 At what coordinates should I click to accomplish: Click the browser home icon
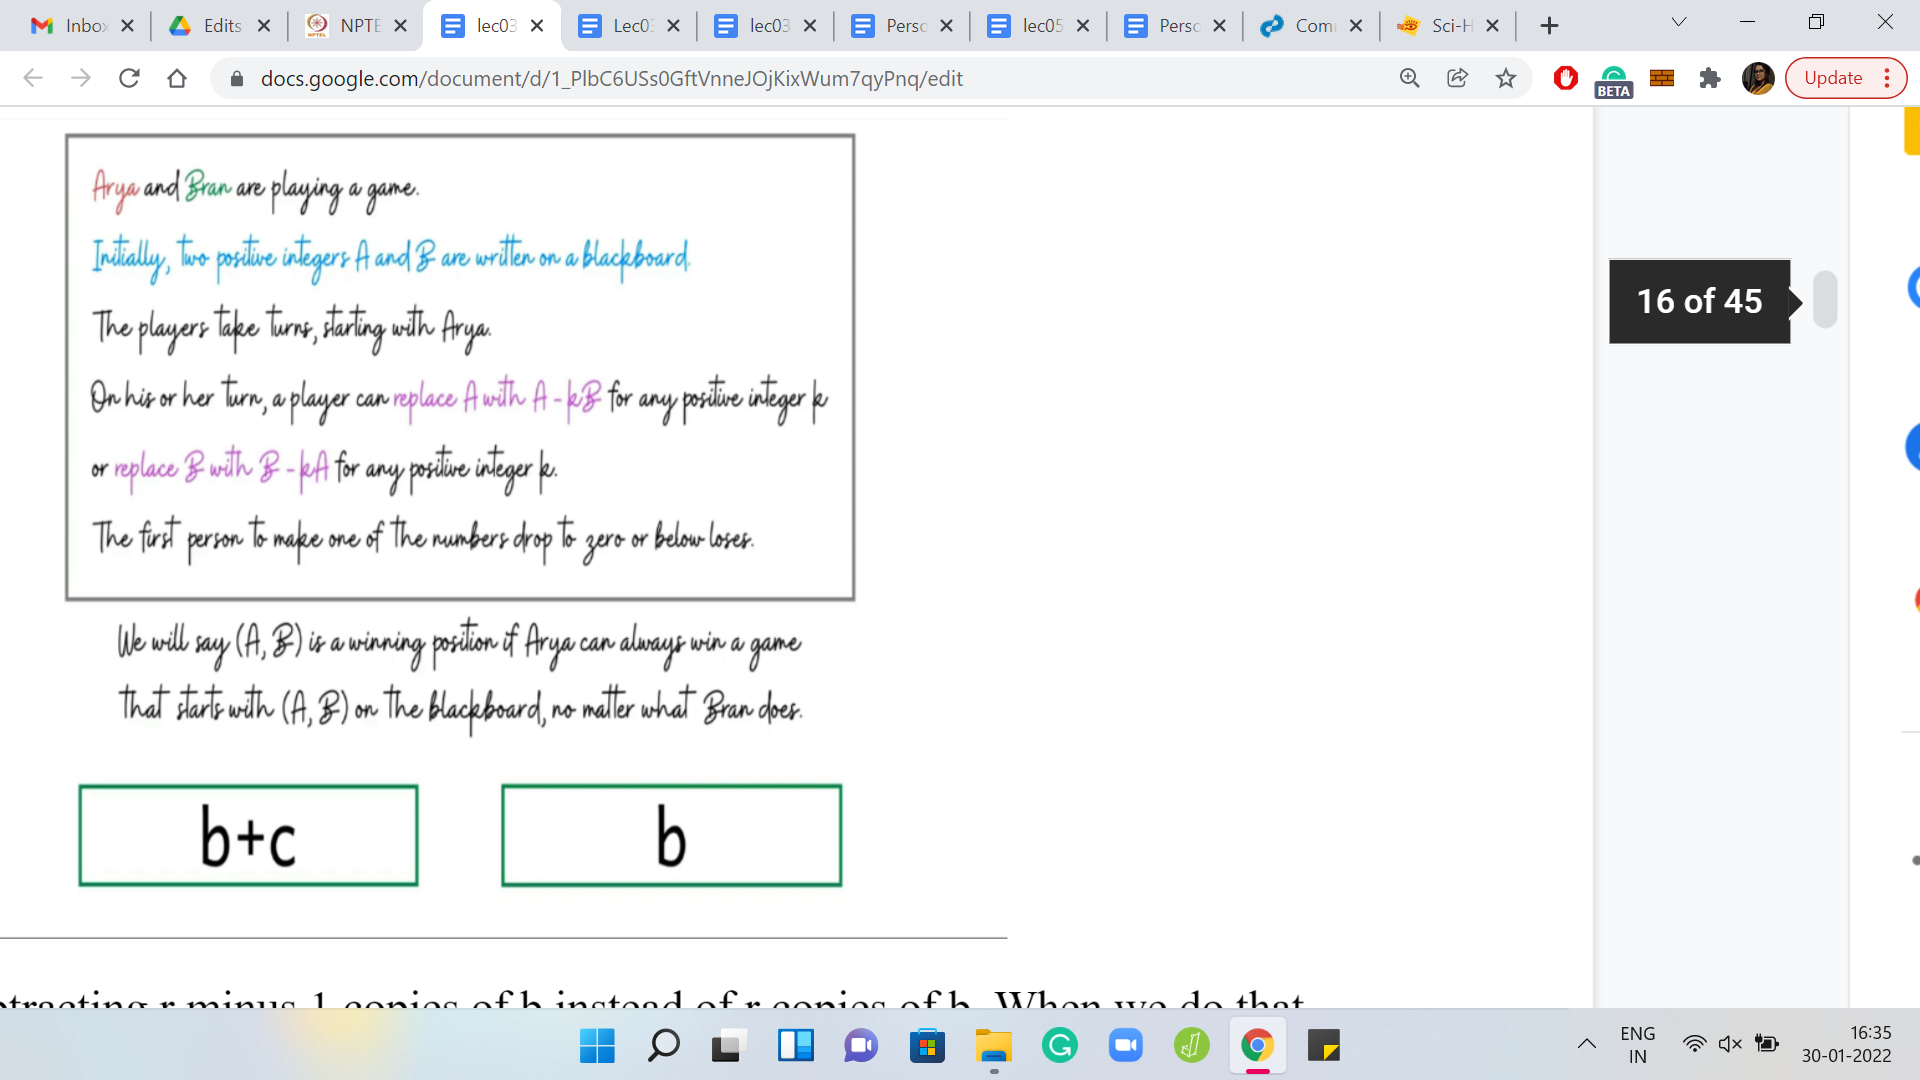(177, 78)
